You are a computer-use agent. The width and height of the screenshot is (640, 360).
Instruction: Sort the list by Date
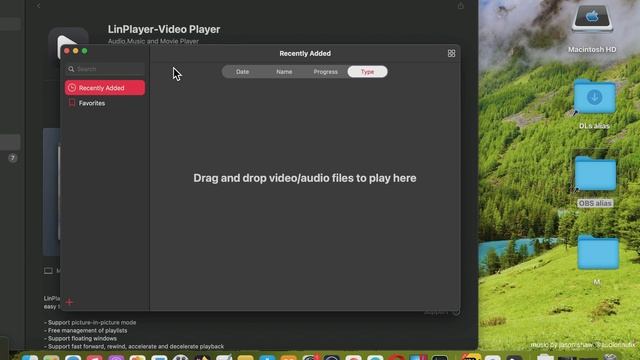pyautogui.click(x=242, y=72)
